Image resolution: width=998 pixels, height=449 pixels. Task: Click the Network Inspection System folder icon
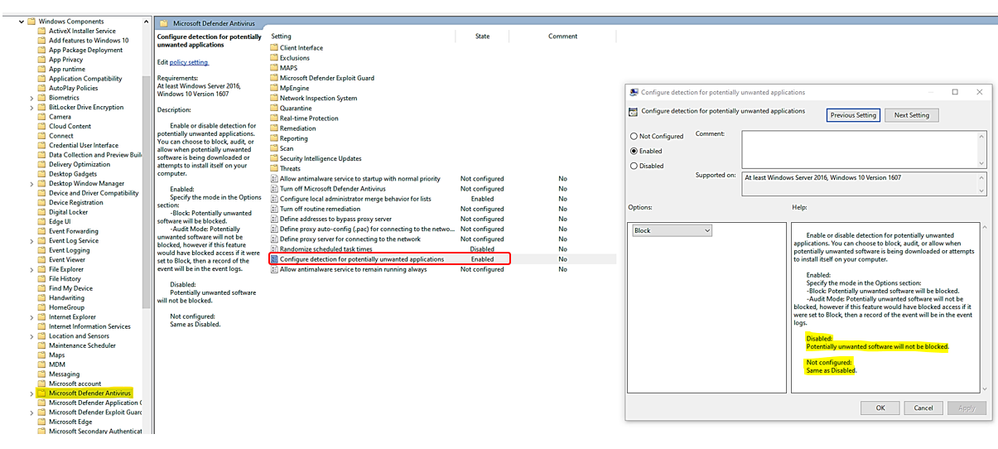point(274,98)
